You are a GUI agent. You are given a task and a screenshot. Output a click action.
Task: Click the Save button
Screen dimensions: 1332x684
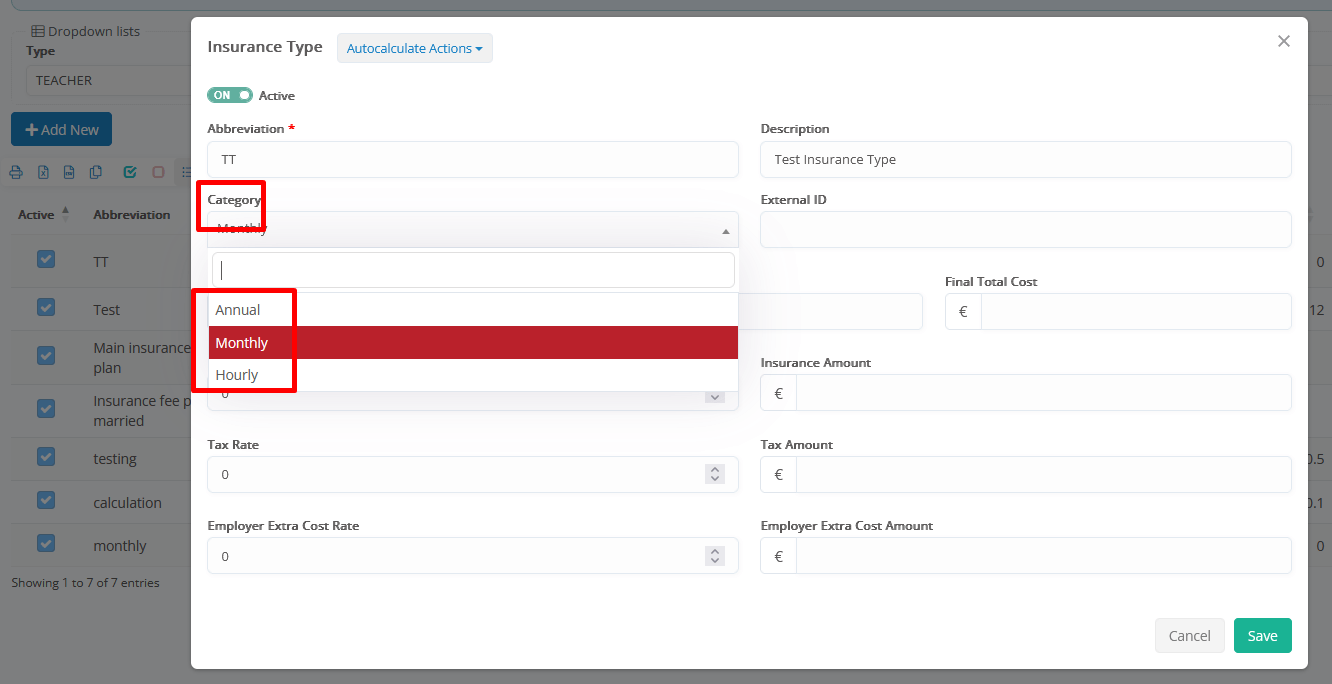1262,636
